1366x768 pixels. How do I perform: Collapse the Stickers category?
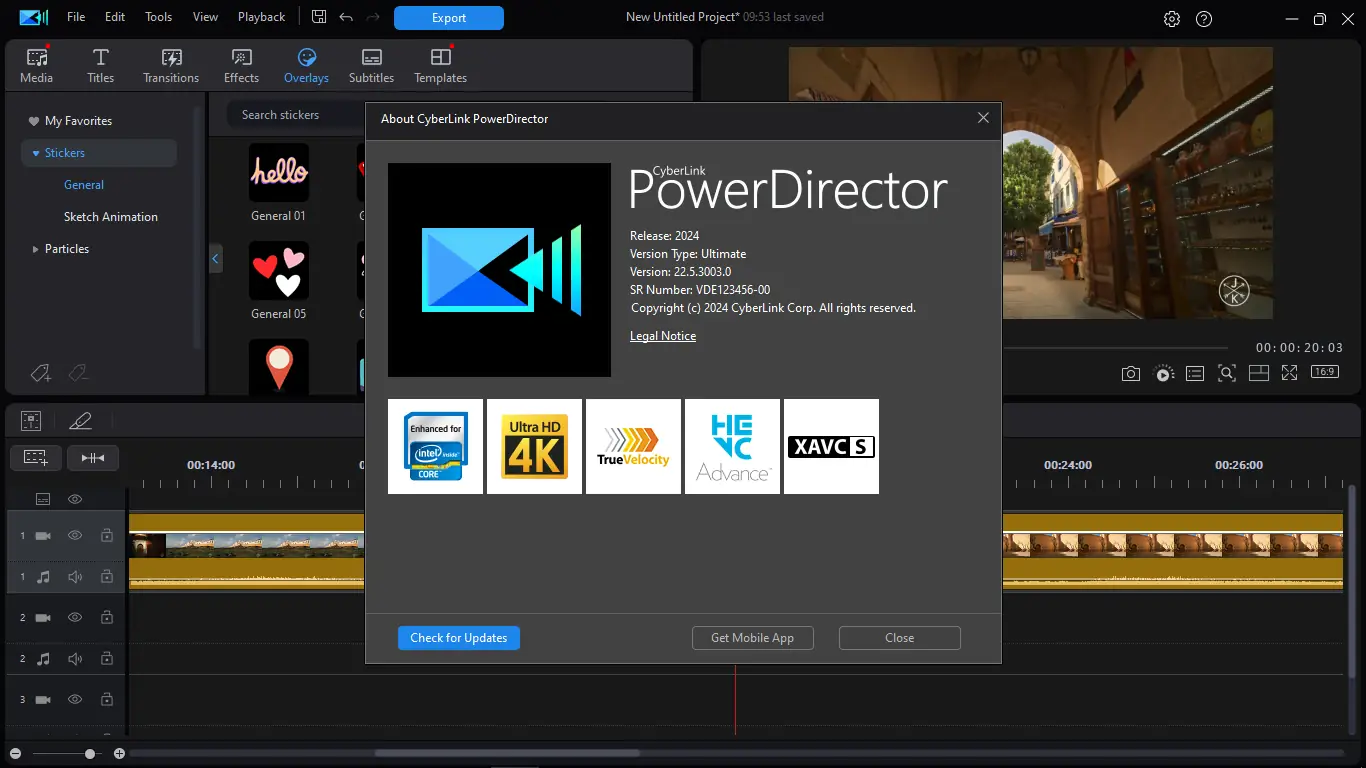tap(35, 153)
